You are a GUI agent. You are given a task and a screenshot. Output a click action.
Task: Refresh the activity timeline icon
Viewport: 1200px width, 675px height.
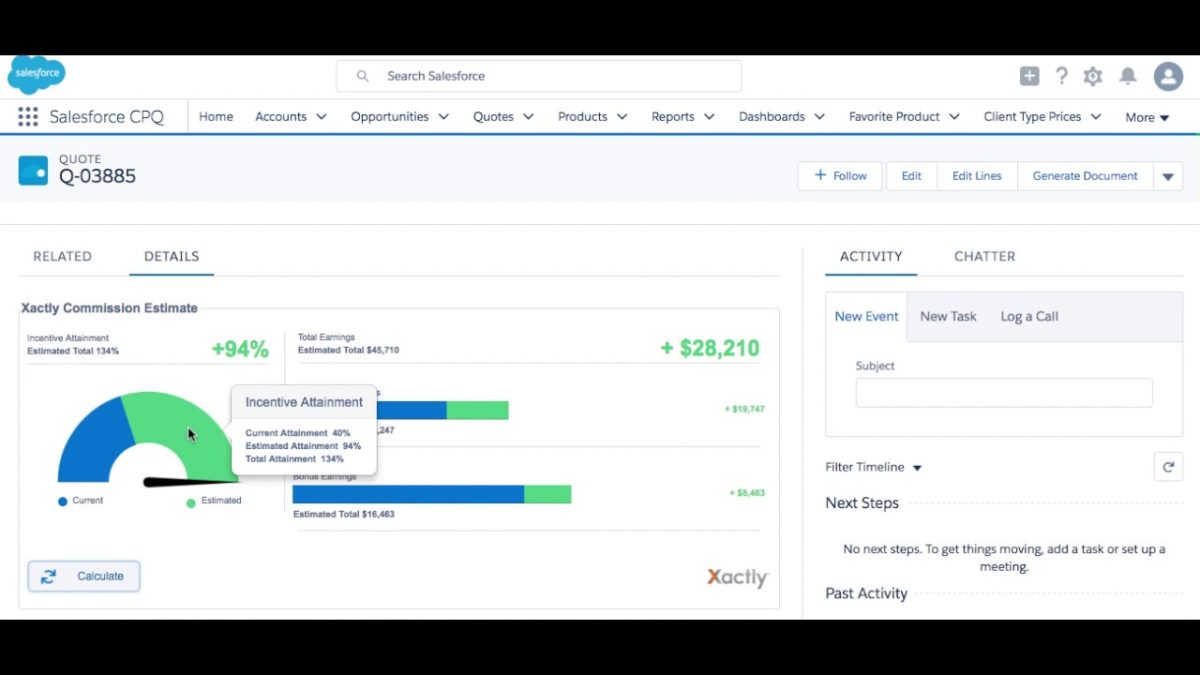1168,466
